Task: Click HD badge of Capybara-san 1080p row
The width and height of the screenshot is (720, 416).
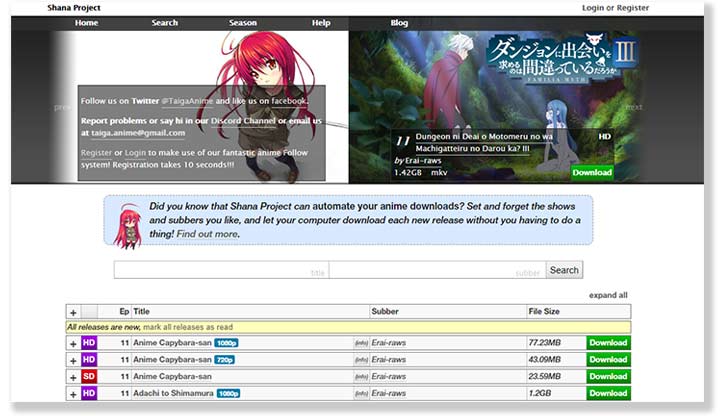Action: click(x=89, y=343)
